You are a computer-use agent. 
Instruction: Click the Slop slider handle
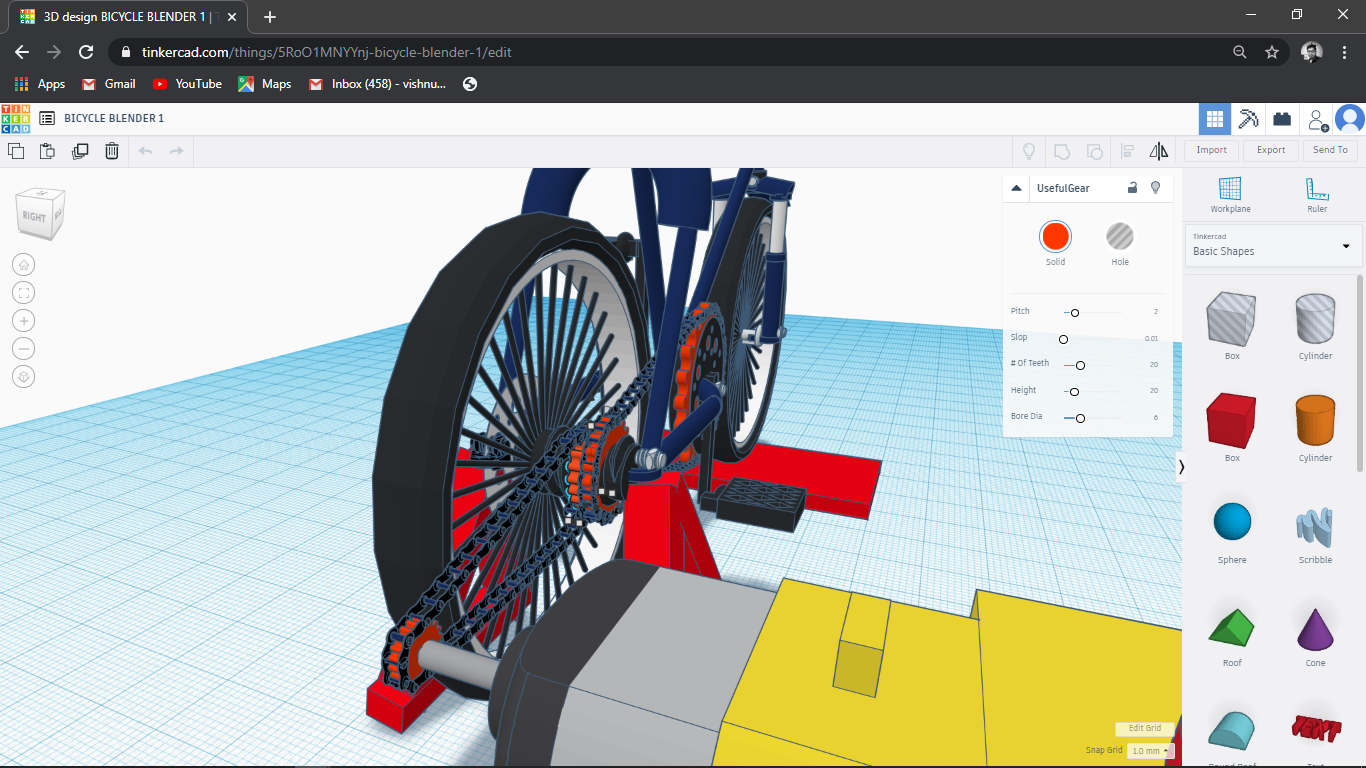coord(1064,339)
